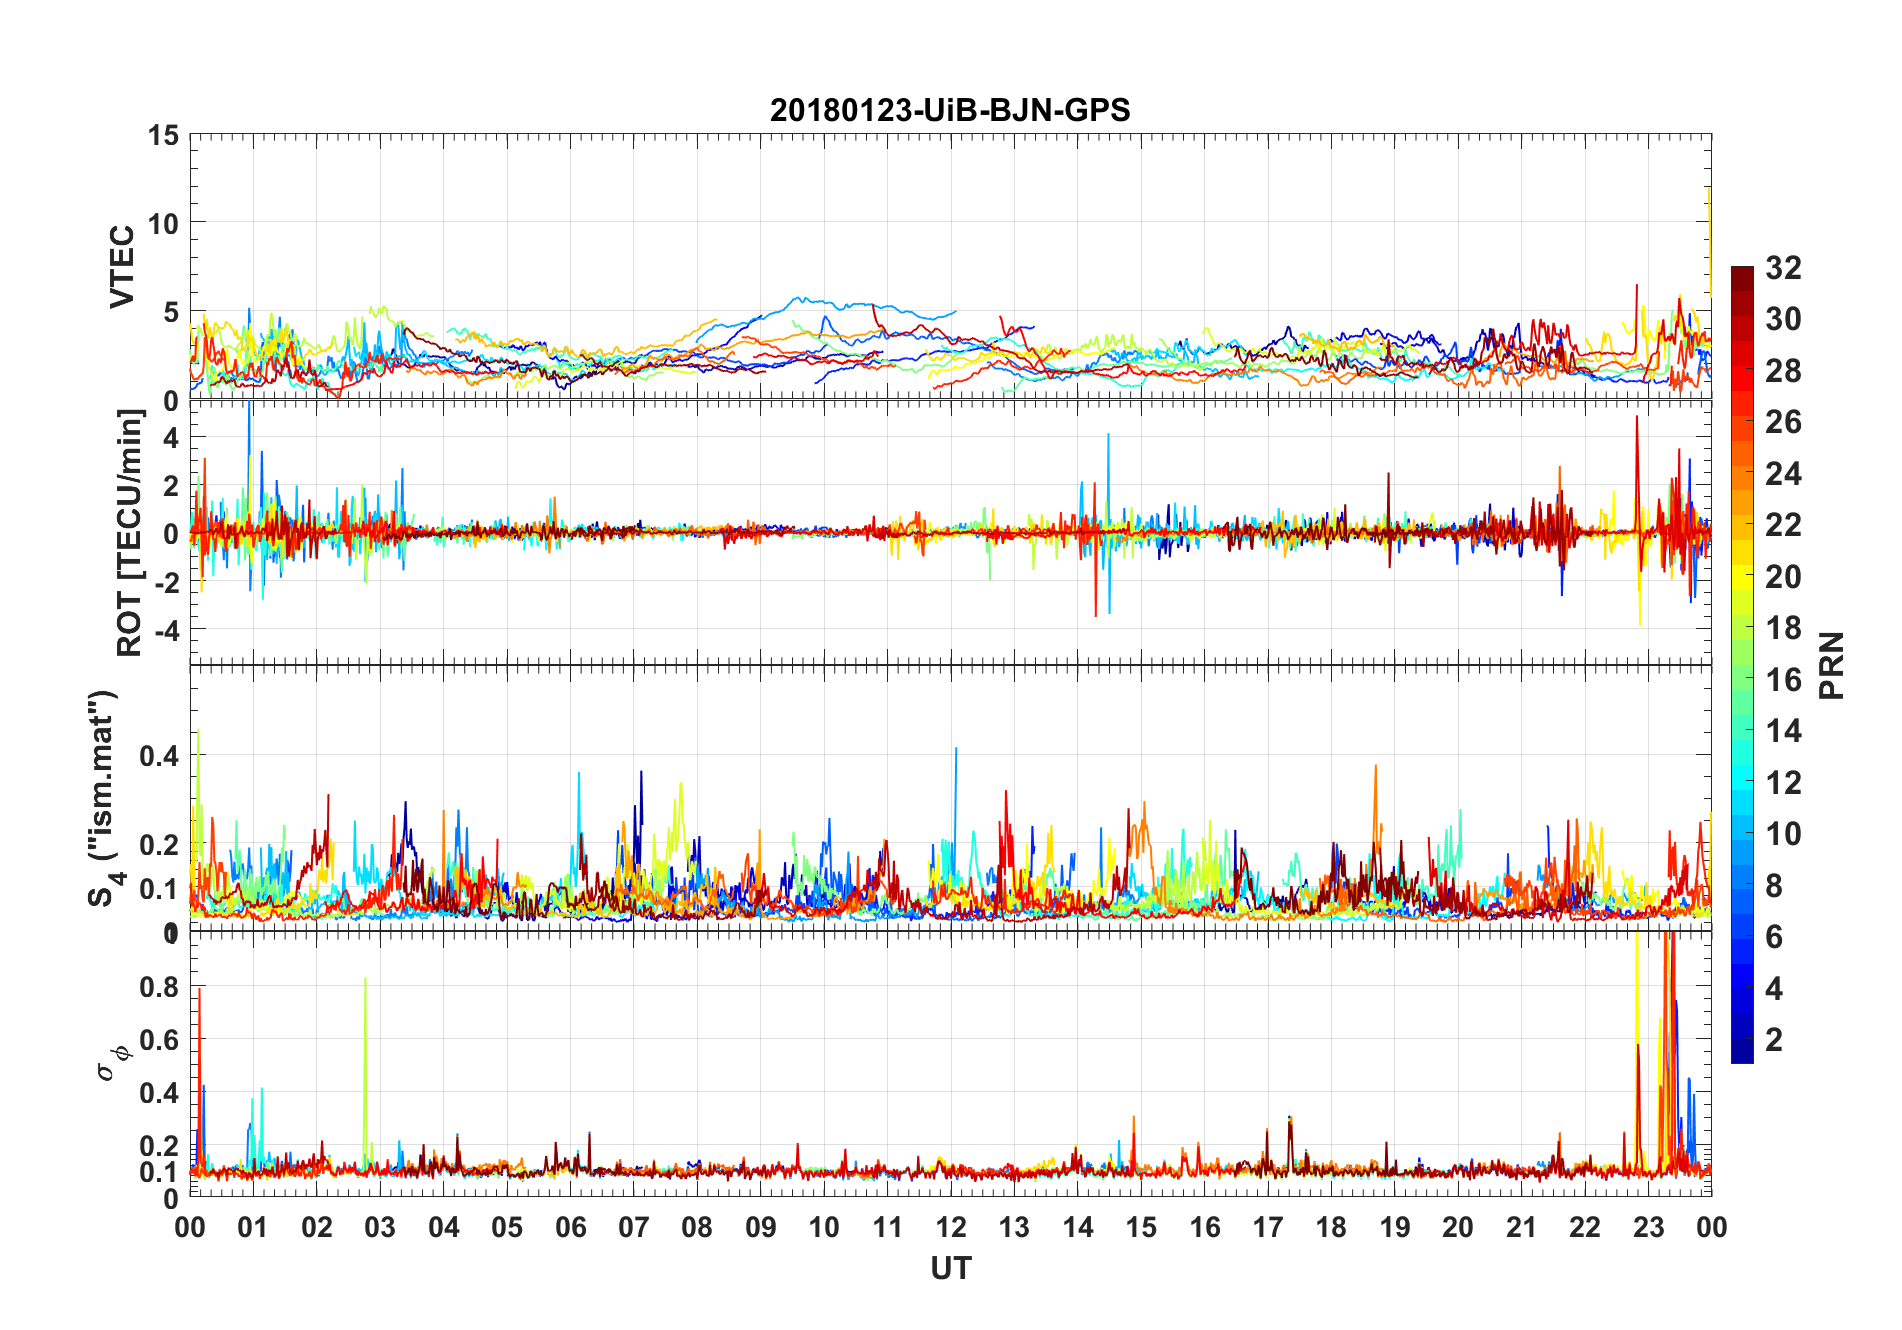
Task: Click colorbar tick label 22
Action: tap(1783, 524)
